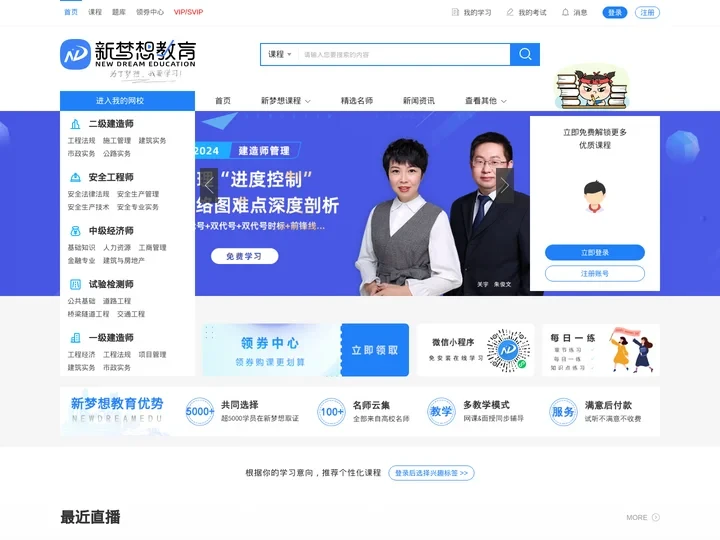Open 施工管理 under 二级建造师

(x=117, y=141)
